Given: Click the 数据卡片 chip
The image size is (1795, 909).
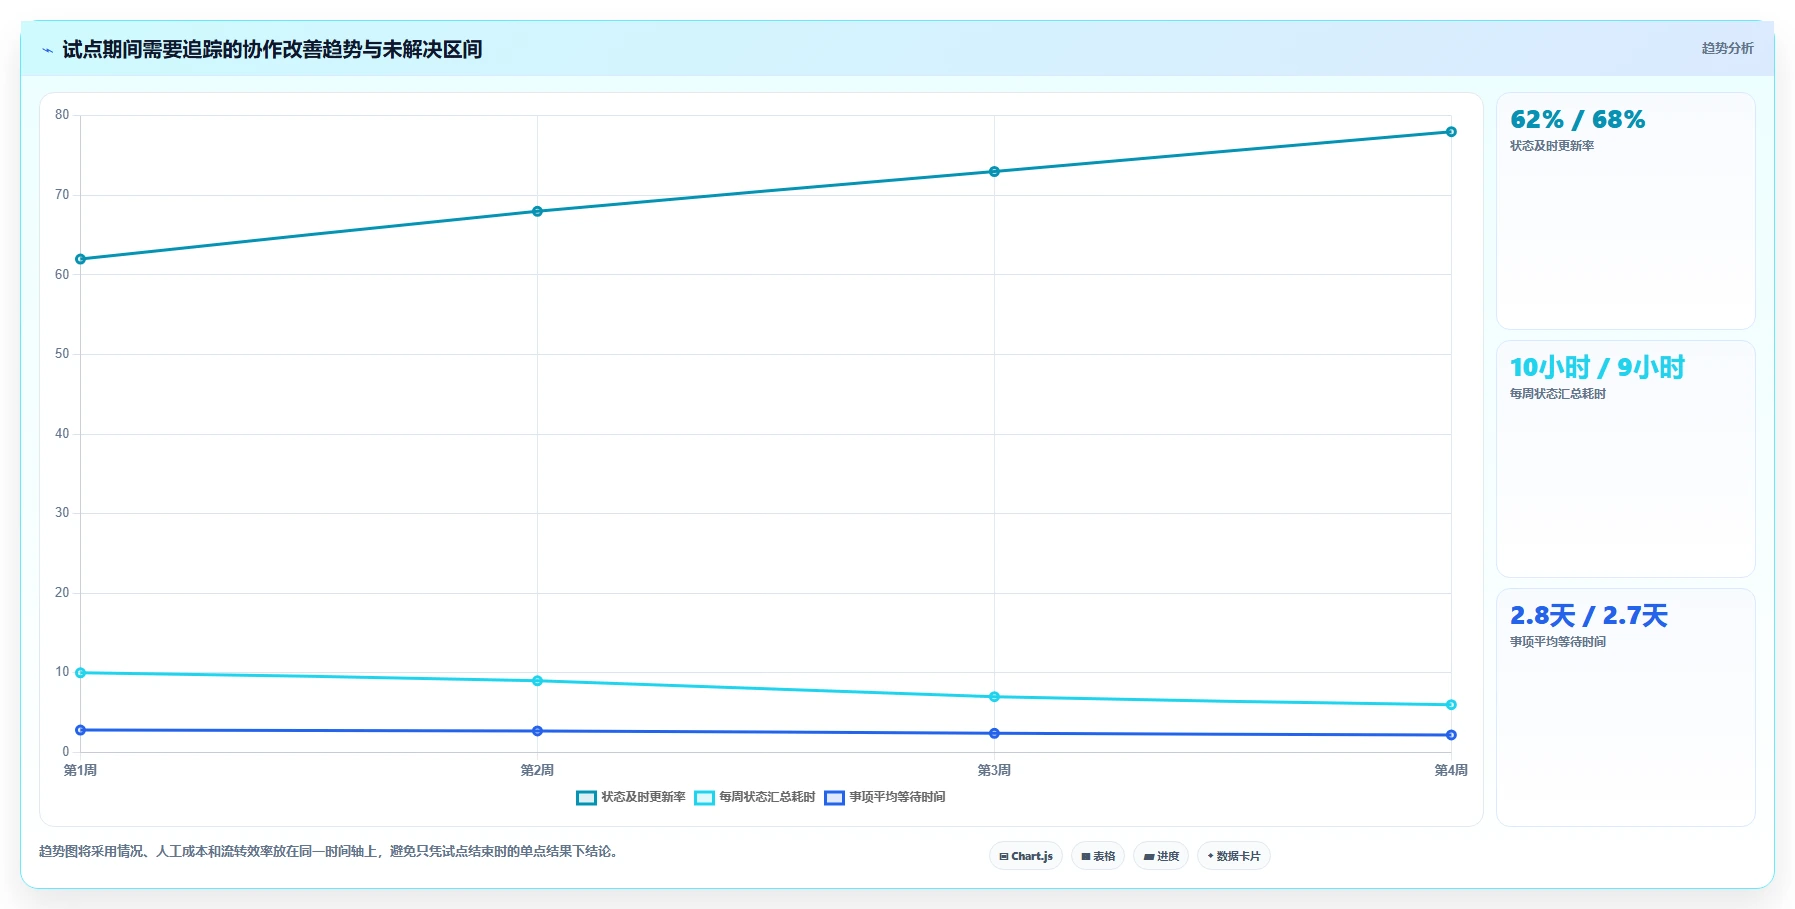Looking at the screenshot, I should point(1234,856).
